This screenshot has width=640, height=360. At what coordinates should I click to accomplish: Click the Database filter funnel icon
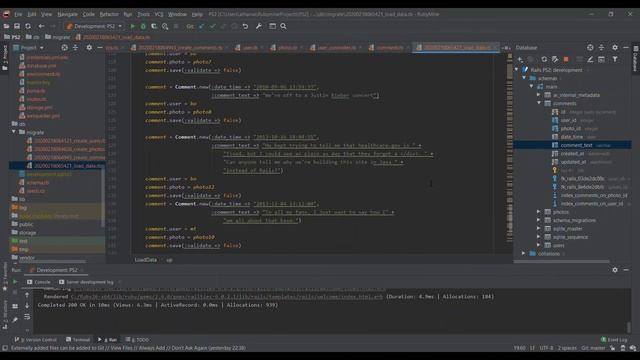pyautogui.click(x=615, y=60)
